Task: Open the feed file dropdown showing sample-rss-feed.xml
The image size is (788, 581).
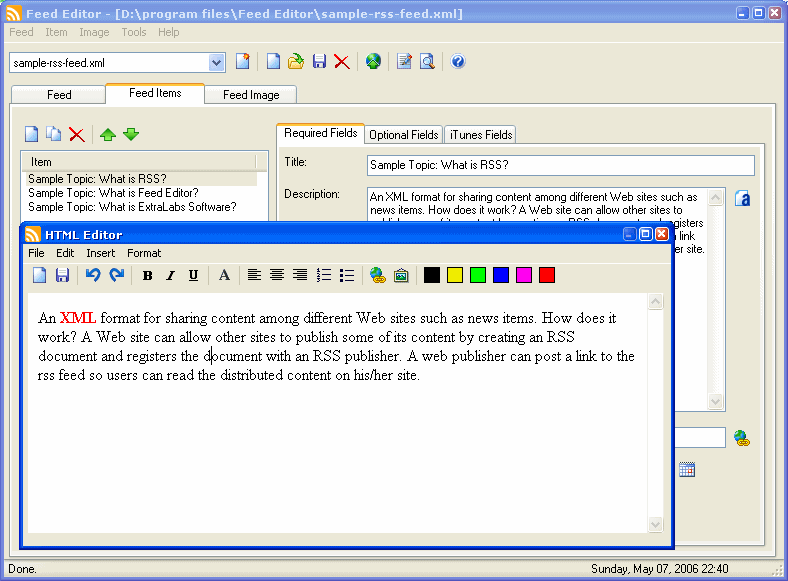Action: pos(217,63)
